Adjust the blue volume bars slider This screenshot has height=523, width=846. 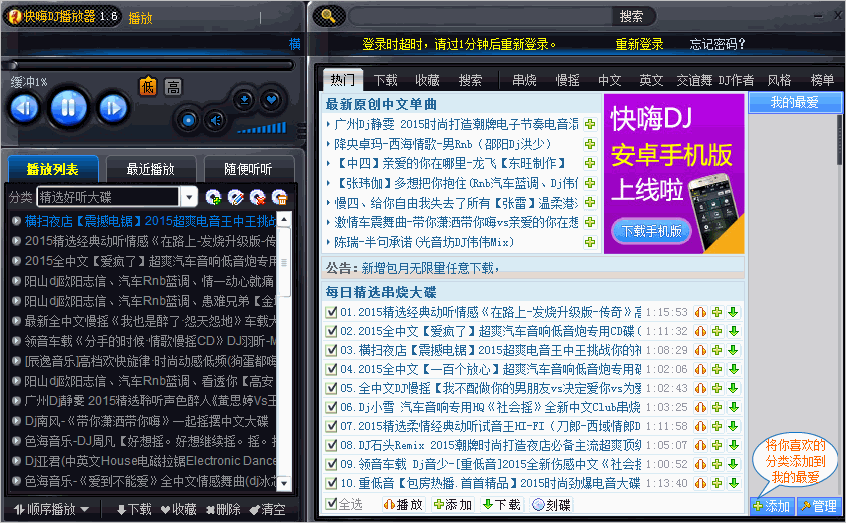261,128
